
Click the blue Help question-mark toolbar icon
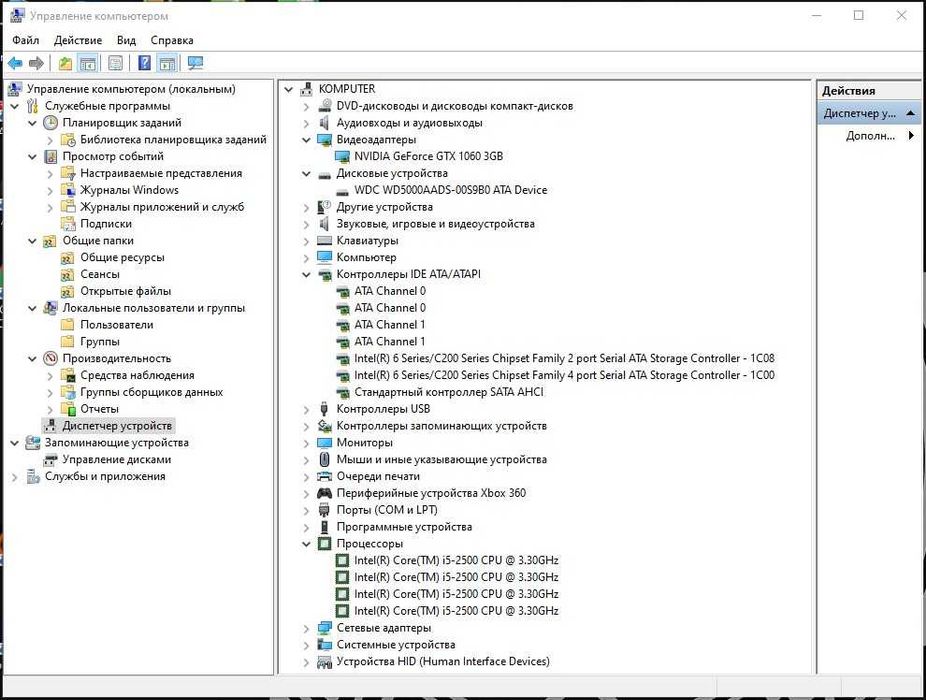144,63
